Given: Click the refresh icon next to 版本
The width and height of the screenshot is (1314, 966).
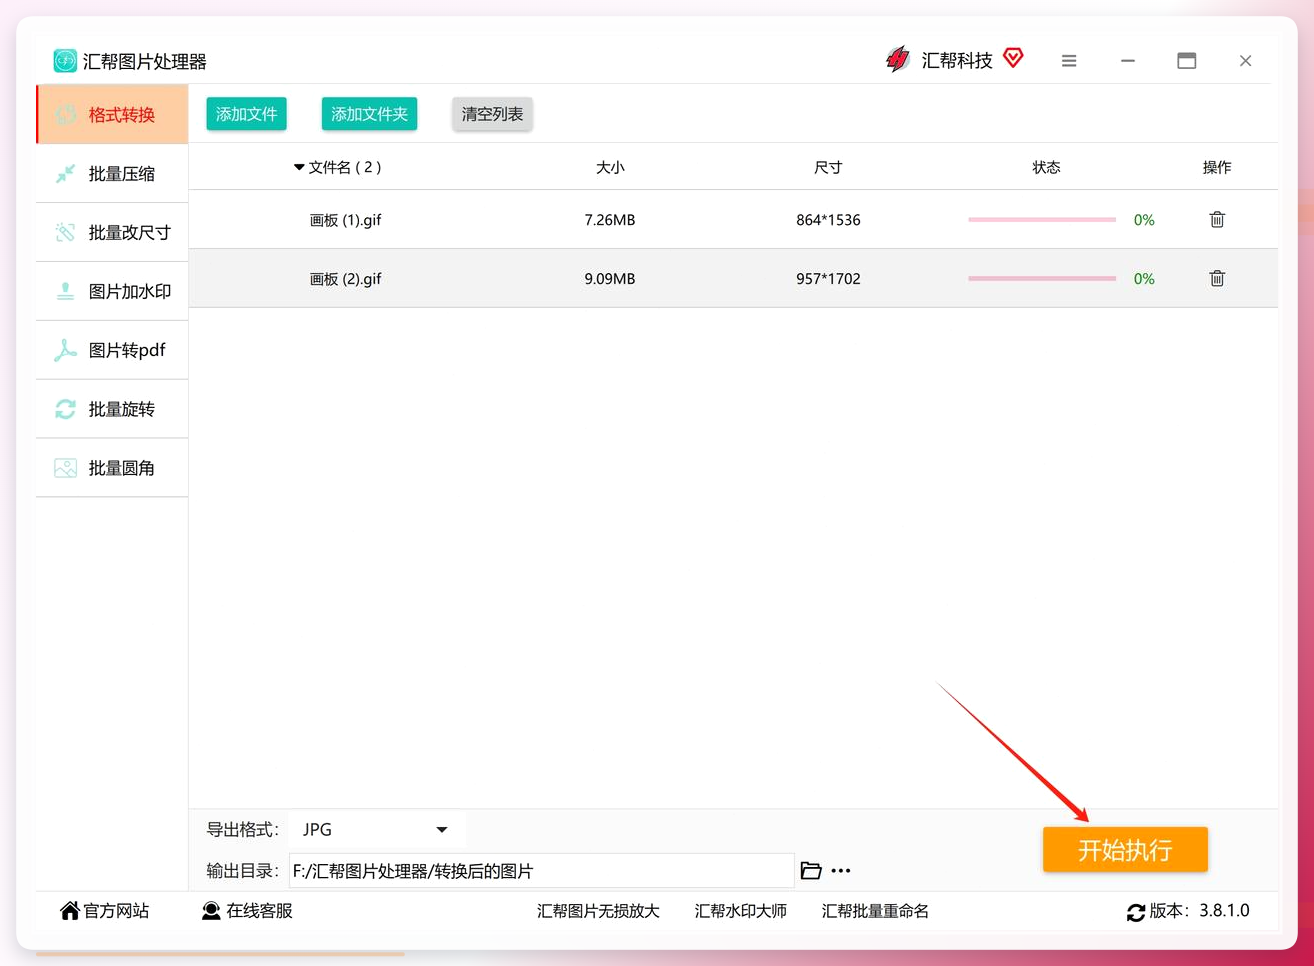Looking at the screenshot, I should click(x=1136, y=912).
